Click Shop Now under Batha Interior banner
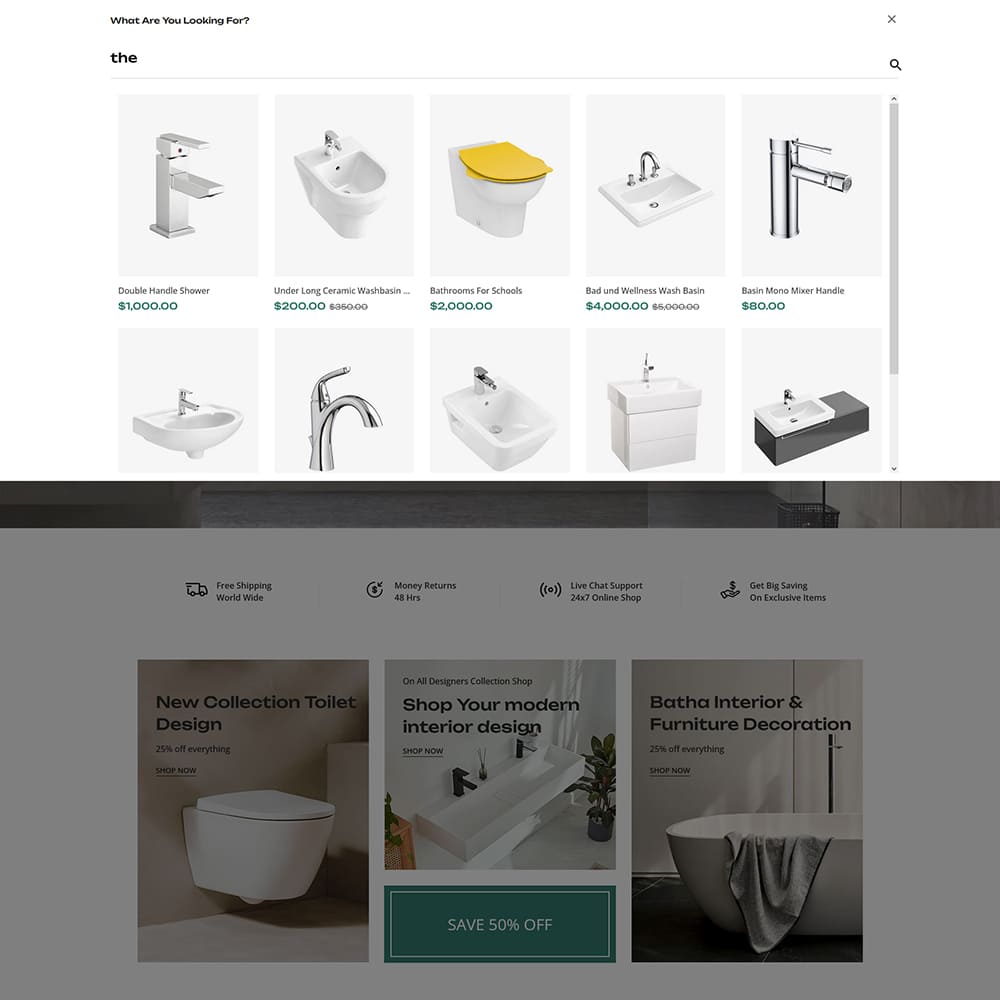Viewport: 1000px width, 1000px height. click(x=670, y=770)
